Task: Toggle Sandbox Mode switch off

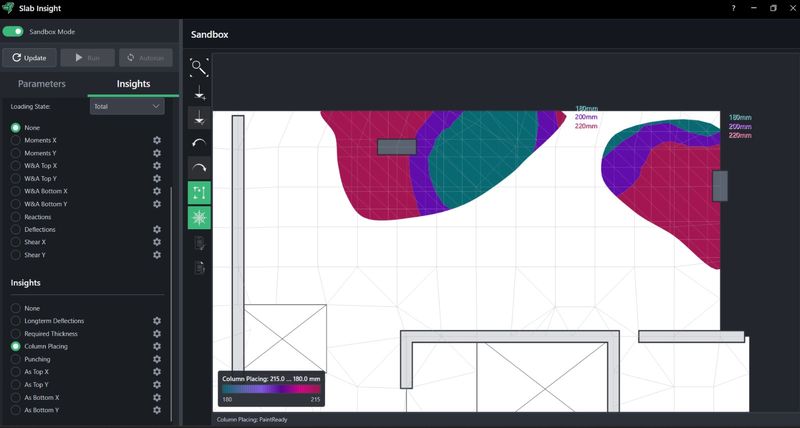Action: [13, 32]
